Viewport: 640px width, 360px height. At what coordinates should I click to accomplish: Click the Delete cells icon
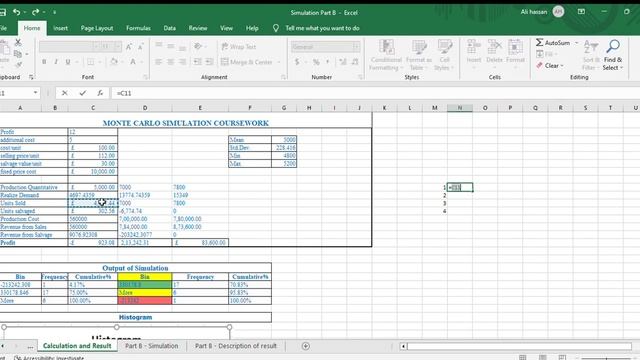pyautogui.click(x=494, y=47)
